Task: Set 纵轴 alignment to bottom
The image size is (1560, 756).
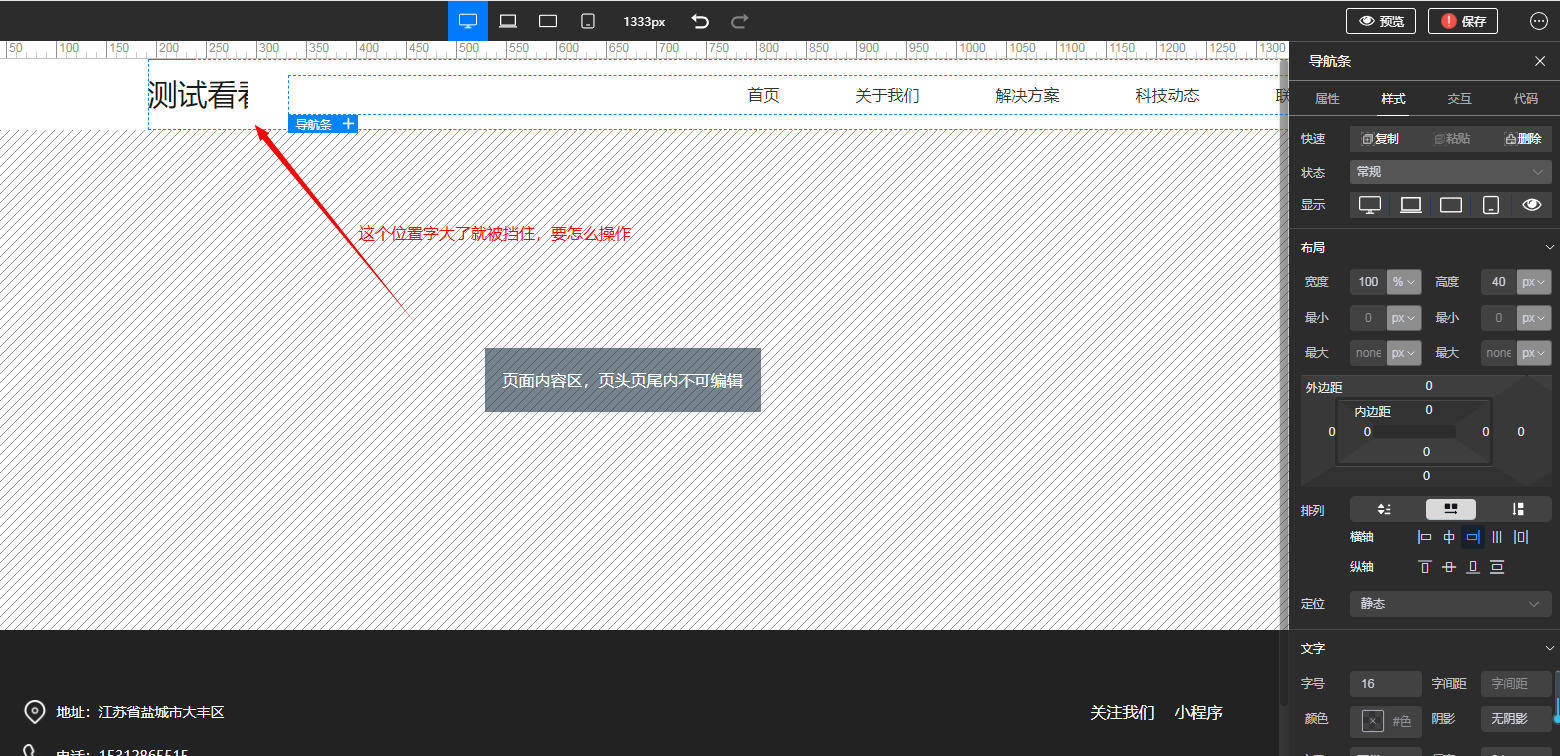Action: pyautogui.click(x=1473, y=567)
